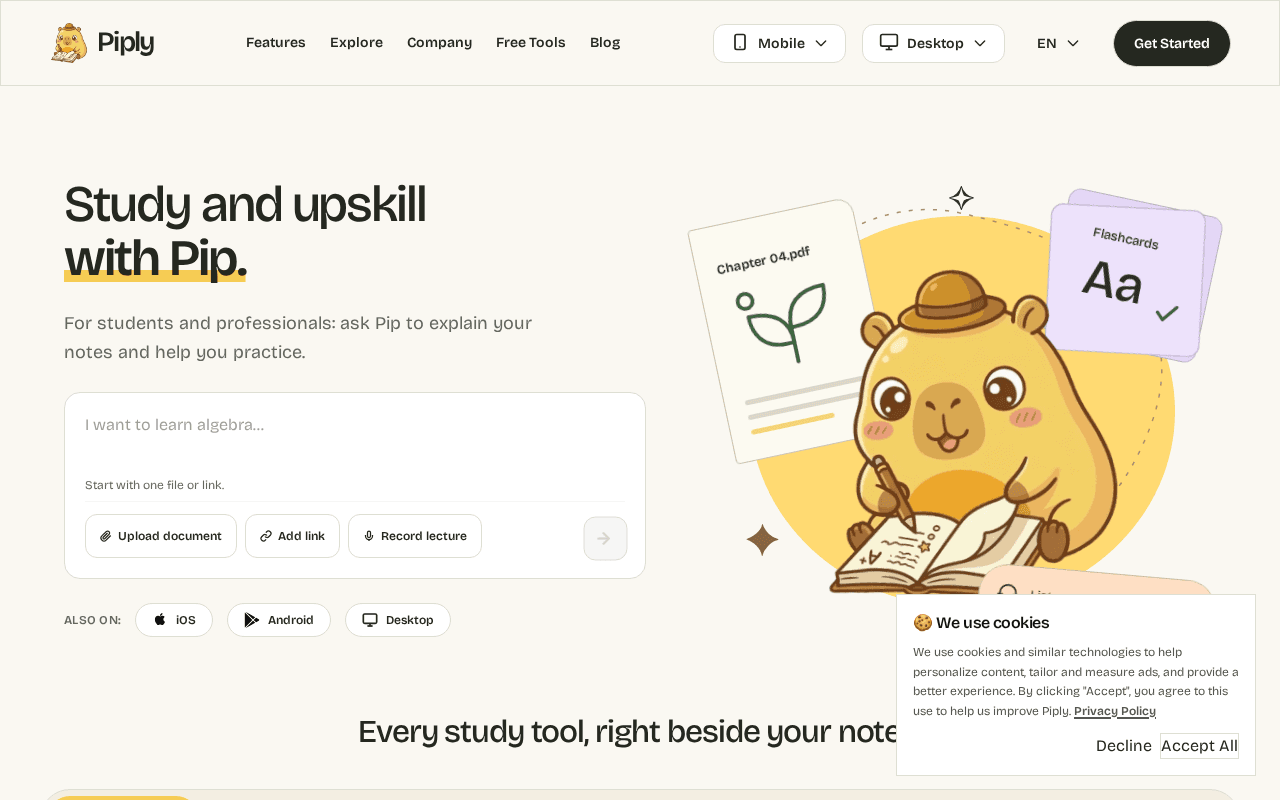1280x800 pixels.
Task: Click the Add link button
Action: pyautogui.click(x=292, y=536)
